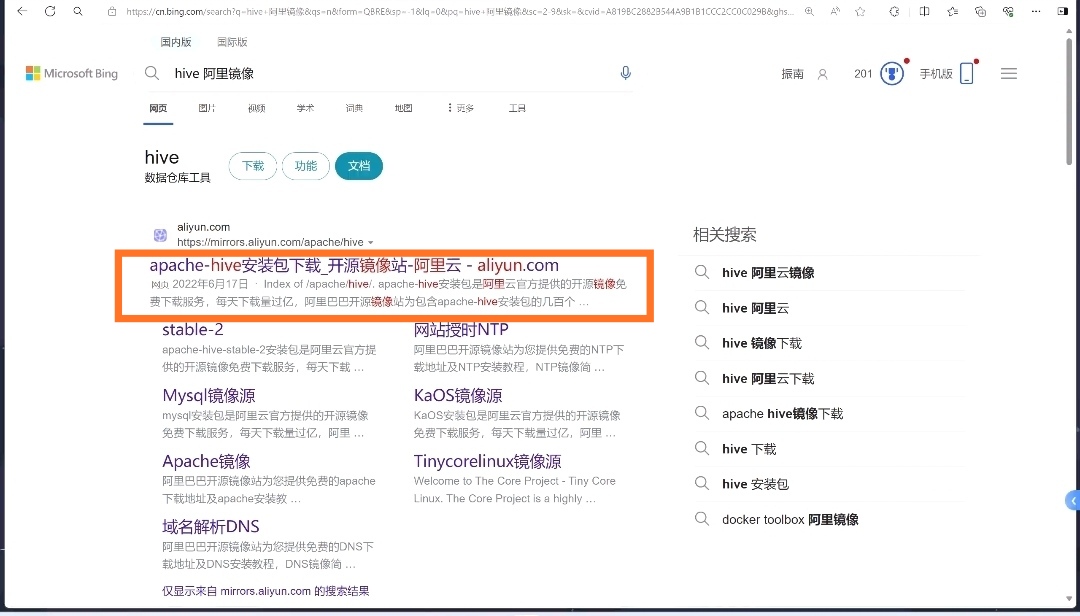Click the 201 rewards points count
This screenshot has height=616, width=1080.
pos(863,74)
